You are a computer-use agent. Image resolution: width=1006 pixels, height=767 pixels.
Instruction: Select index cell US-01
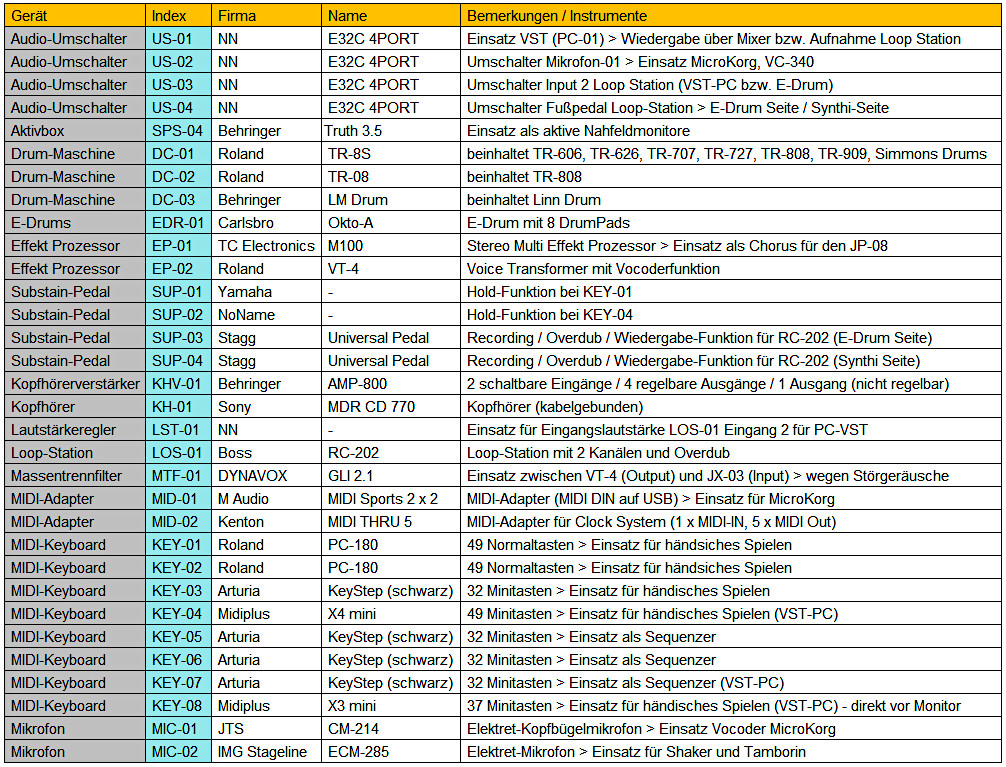pyautogui.click(x=178, y=39)
